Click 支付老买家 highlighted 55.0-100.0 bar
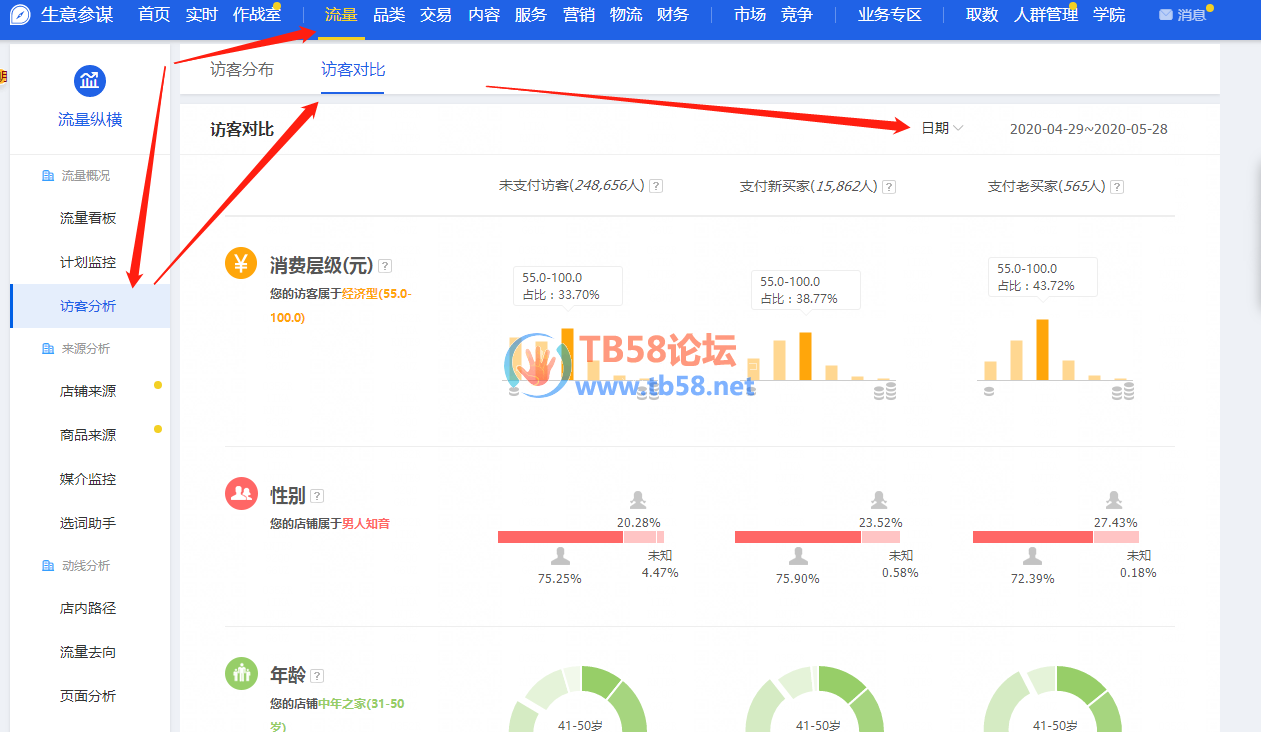This screenshot has height=732, width=1261. click(x=1042, y=350)
